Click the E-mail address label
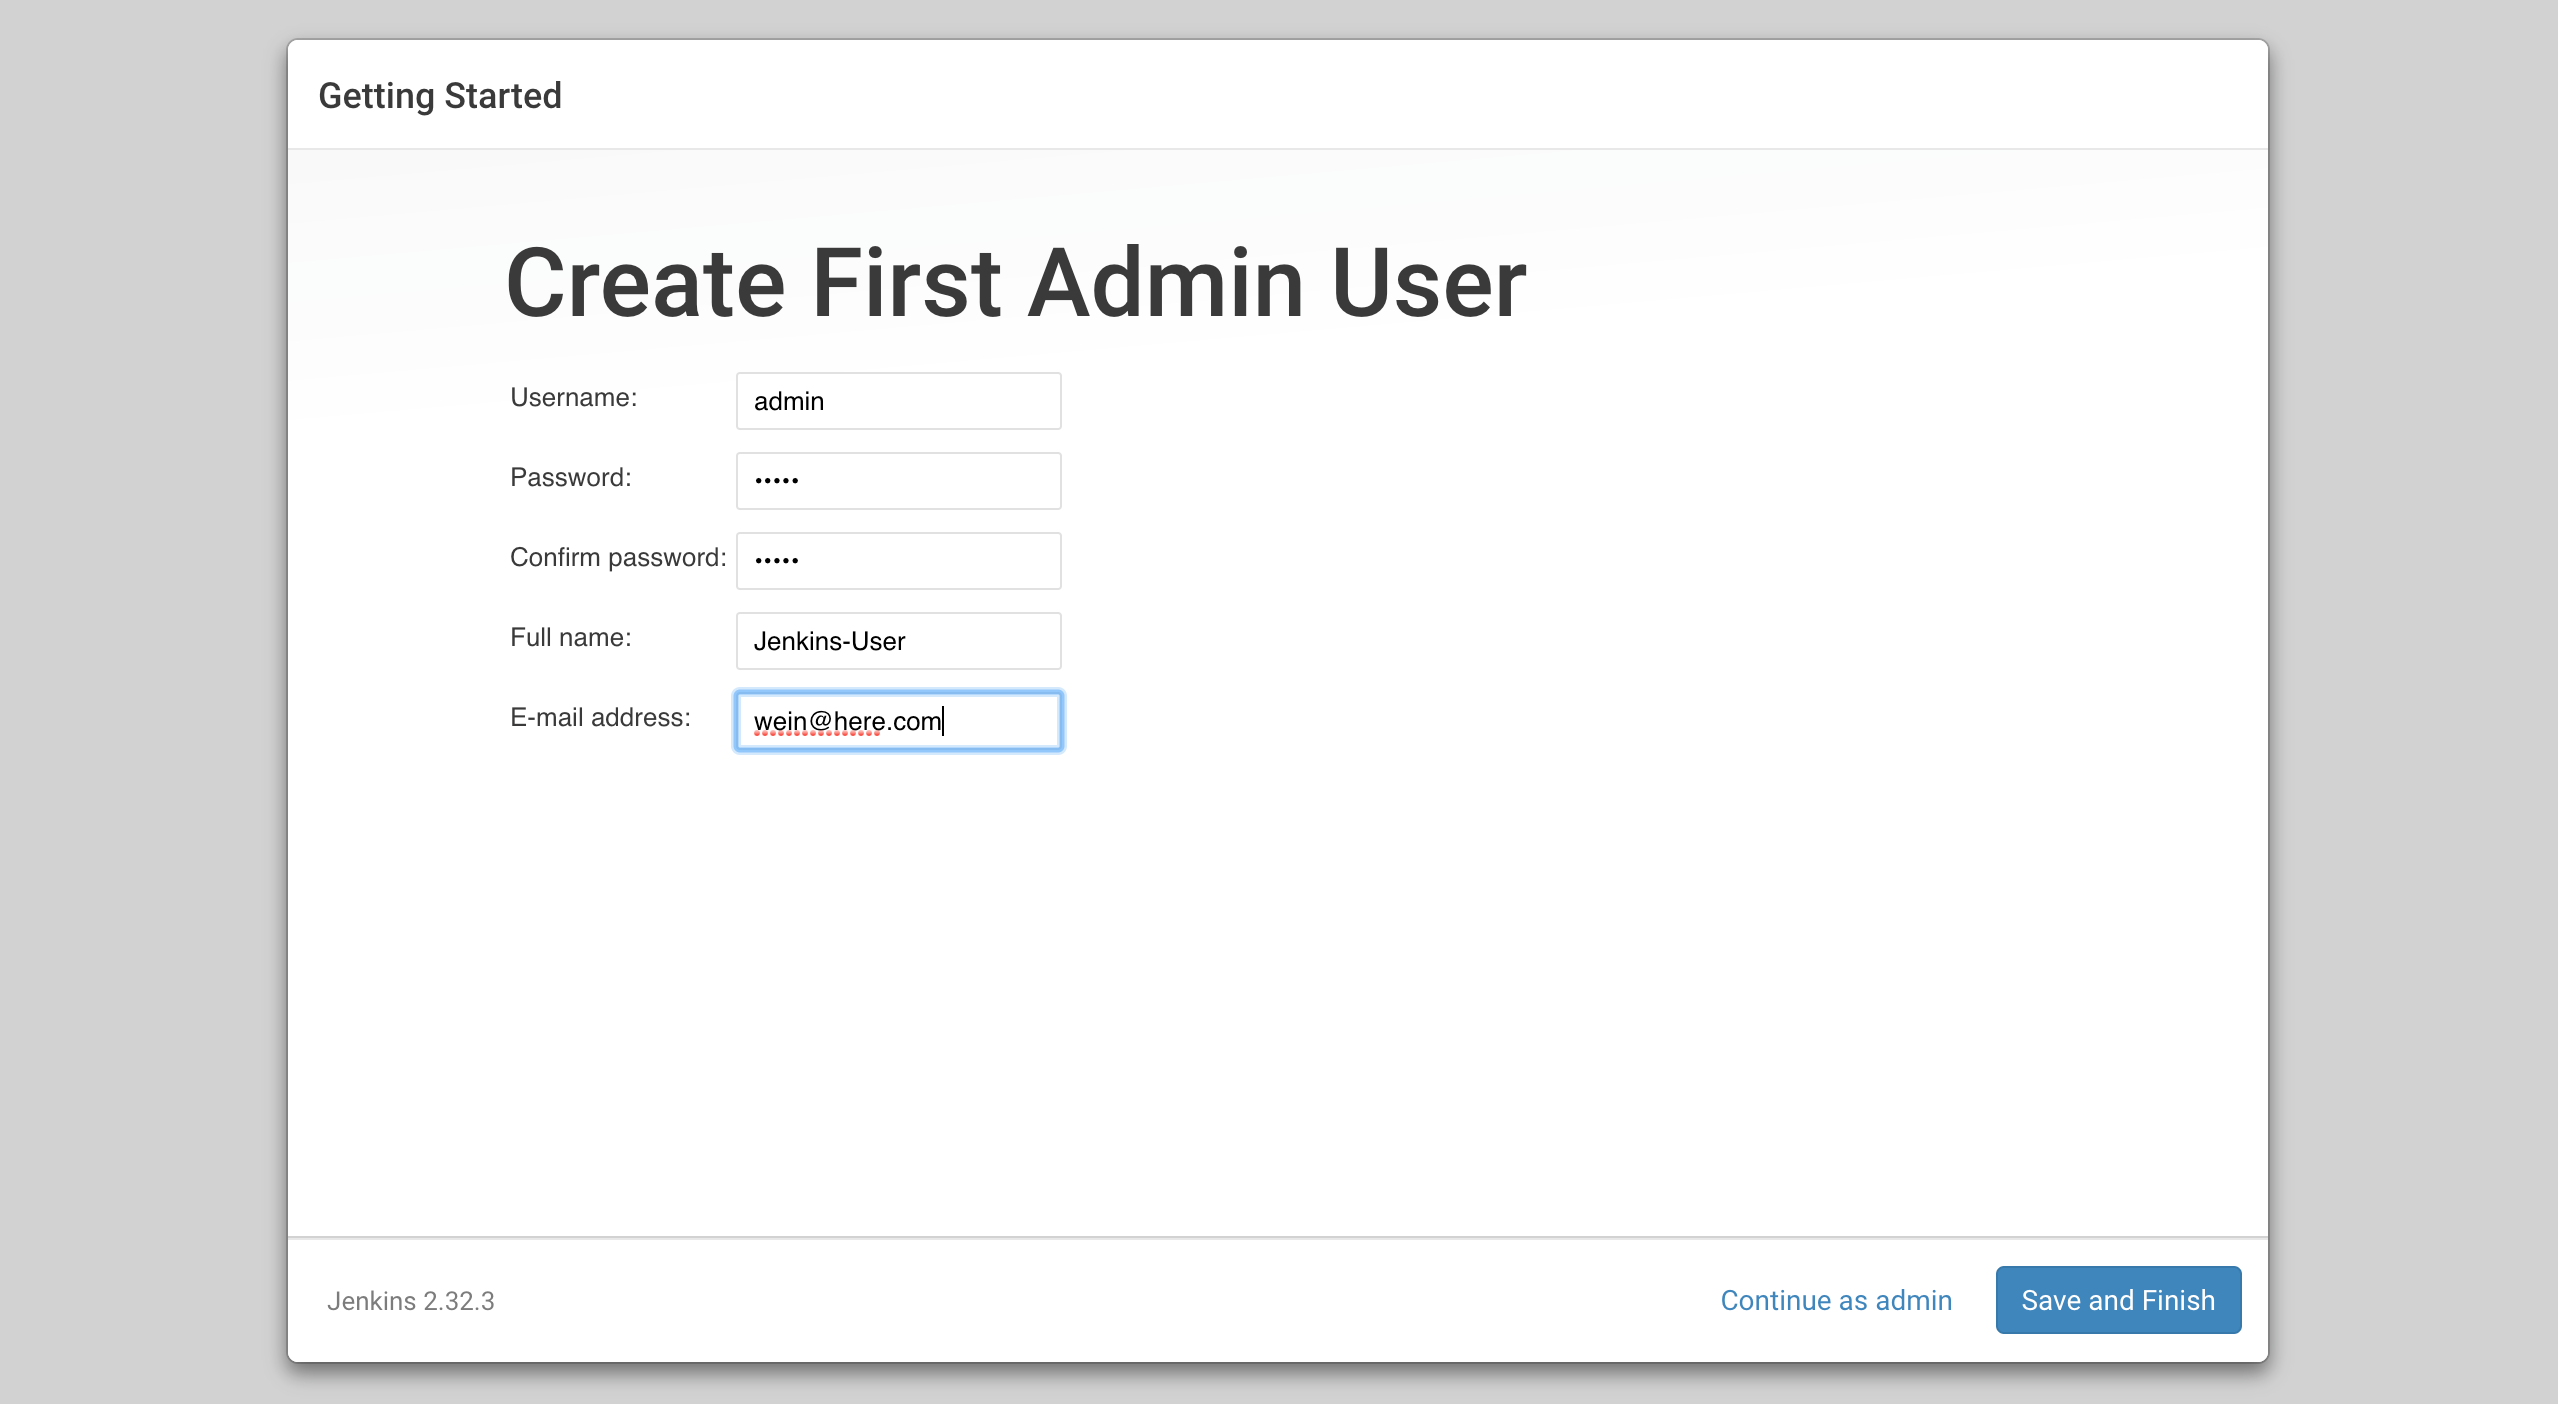Image resolution: width=2558 pixels, height=1404 pixels. [x=600, y=717]
